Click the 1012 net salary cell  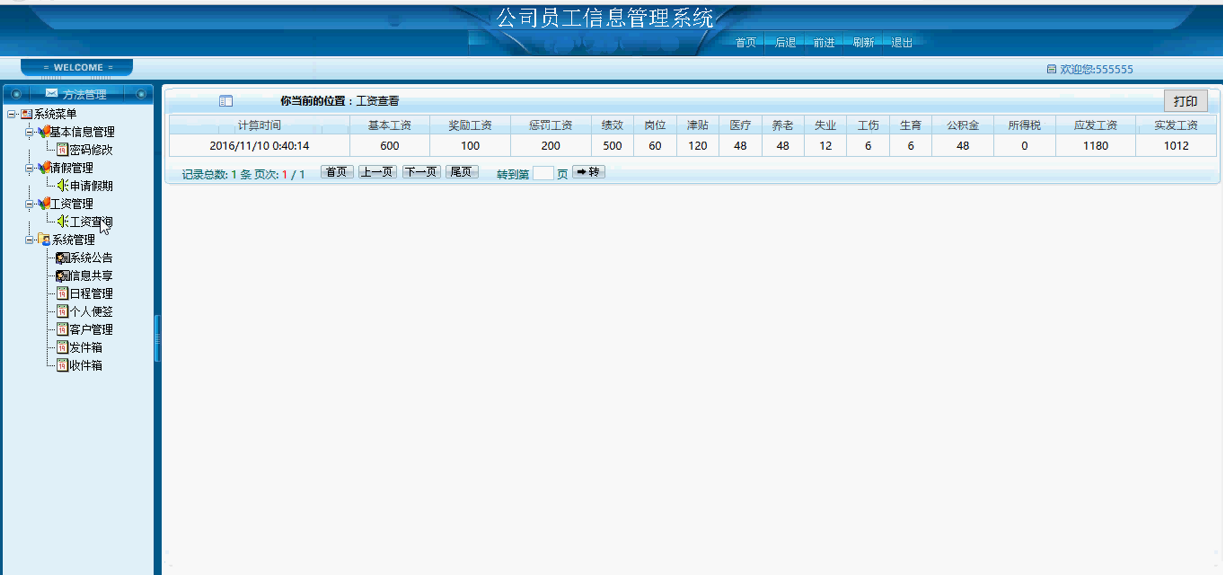pyautogui.click(x=1177, y=145)
